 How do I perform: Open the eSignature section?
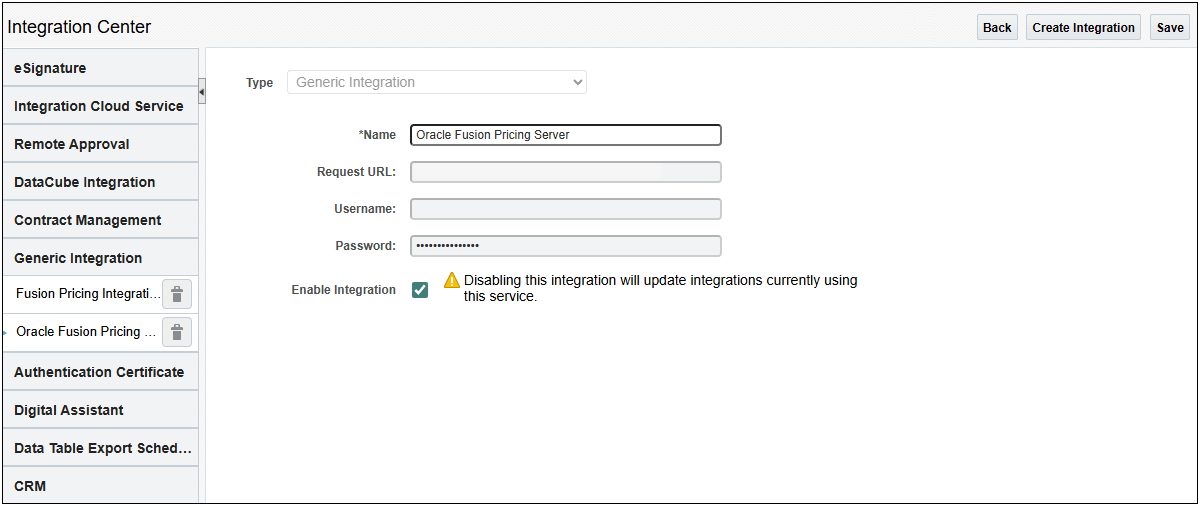point(100,68)
